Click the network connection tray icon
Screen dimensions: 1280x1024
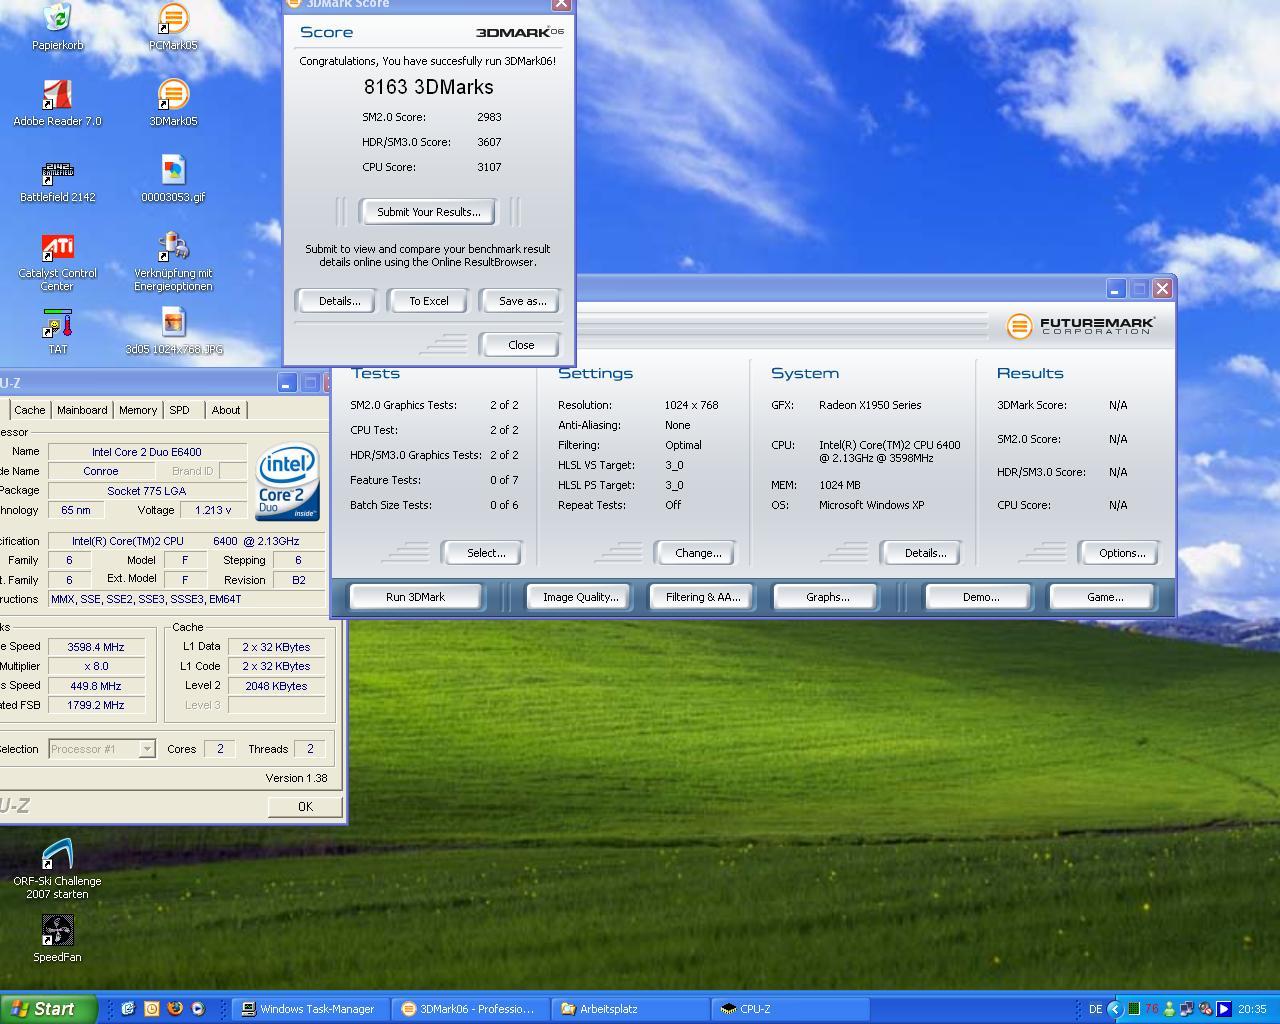(1187, 1009)
